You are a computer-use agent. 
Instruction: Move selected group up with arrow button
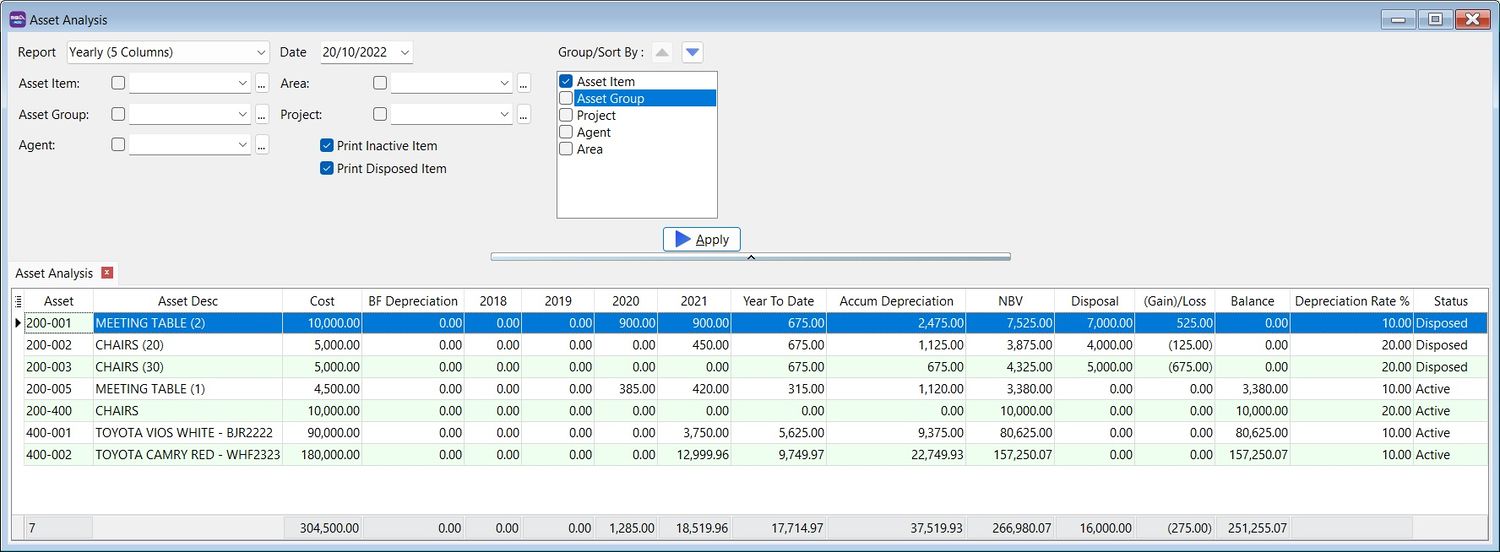coord(662,52)
